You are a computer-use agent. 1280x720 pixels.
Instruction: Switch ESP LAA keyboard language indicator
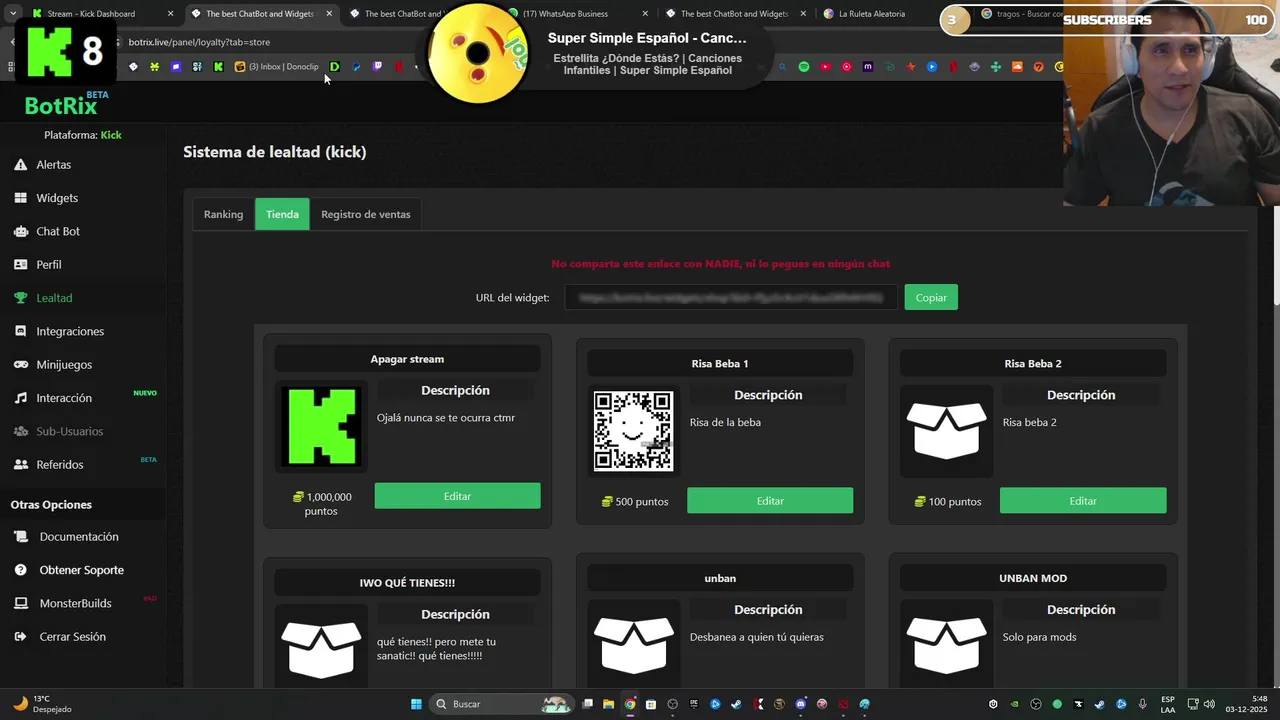(x=1168, y=704)
